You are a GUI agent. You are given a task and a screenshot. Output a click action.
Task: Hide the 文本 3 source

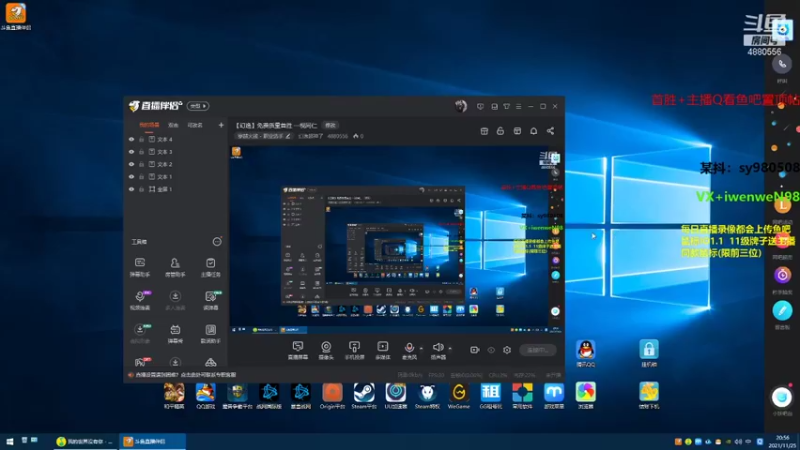click(132, 152)
